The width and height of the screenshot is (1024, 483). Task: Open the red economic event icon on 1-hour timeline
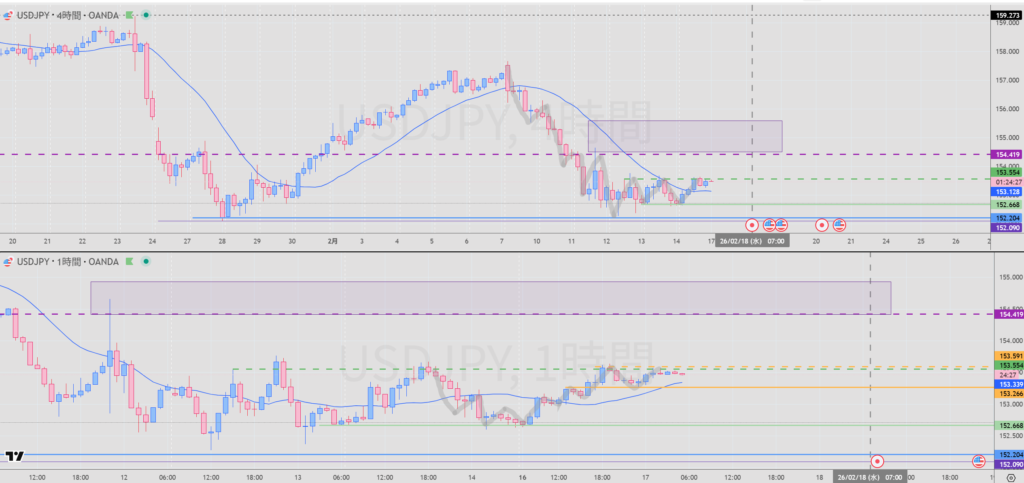click(x=877, y=461)
